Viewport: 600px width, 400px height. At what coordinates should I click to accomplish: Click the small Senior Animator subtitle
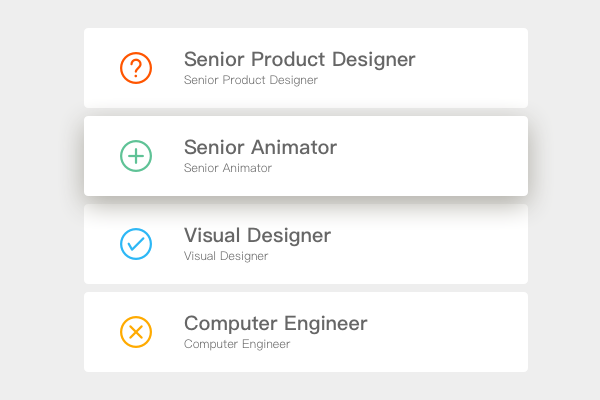pyautogui.click(x=228, y=168)
